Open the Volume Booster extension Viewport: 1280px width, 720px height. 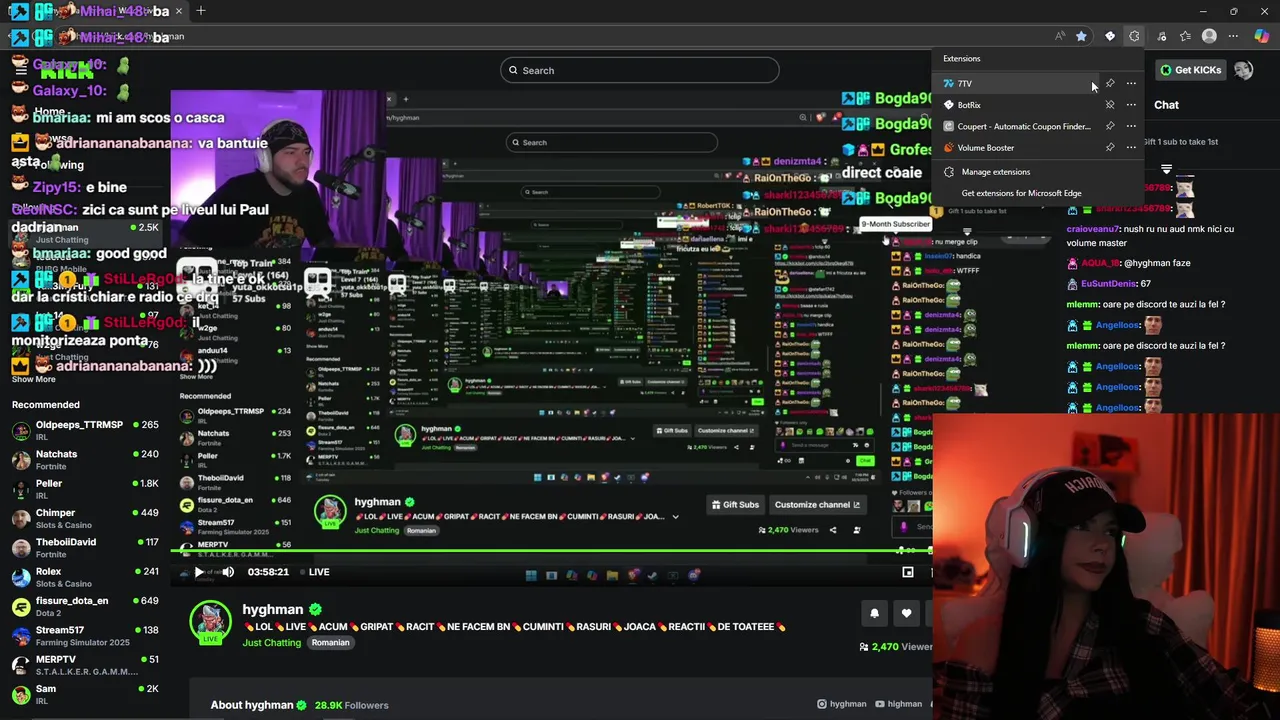pyautogui.click(x=1016, y=148)
